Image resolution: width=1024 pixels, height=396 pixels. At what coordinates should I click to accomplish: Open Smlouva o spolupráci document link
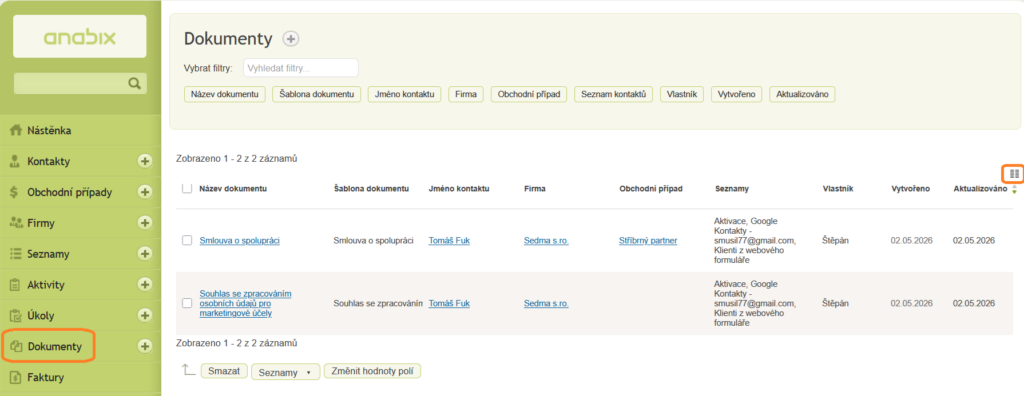point(240,240)
